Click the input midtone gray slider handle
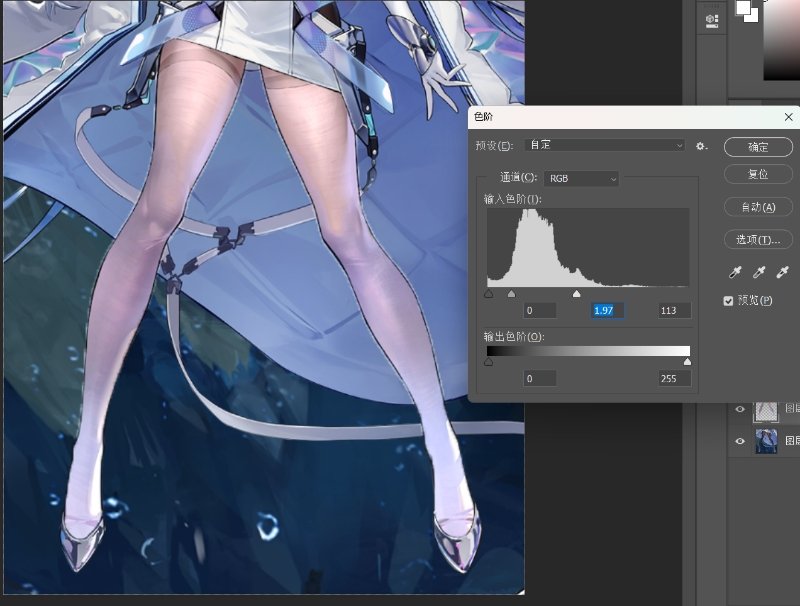 pos(512,294)
